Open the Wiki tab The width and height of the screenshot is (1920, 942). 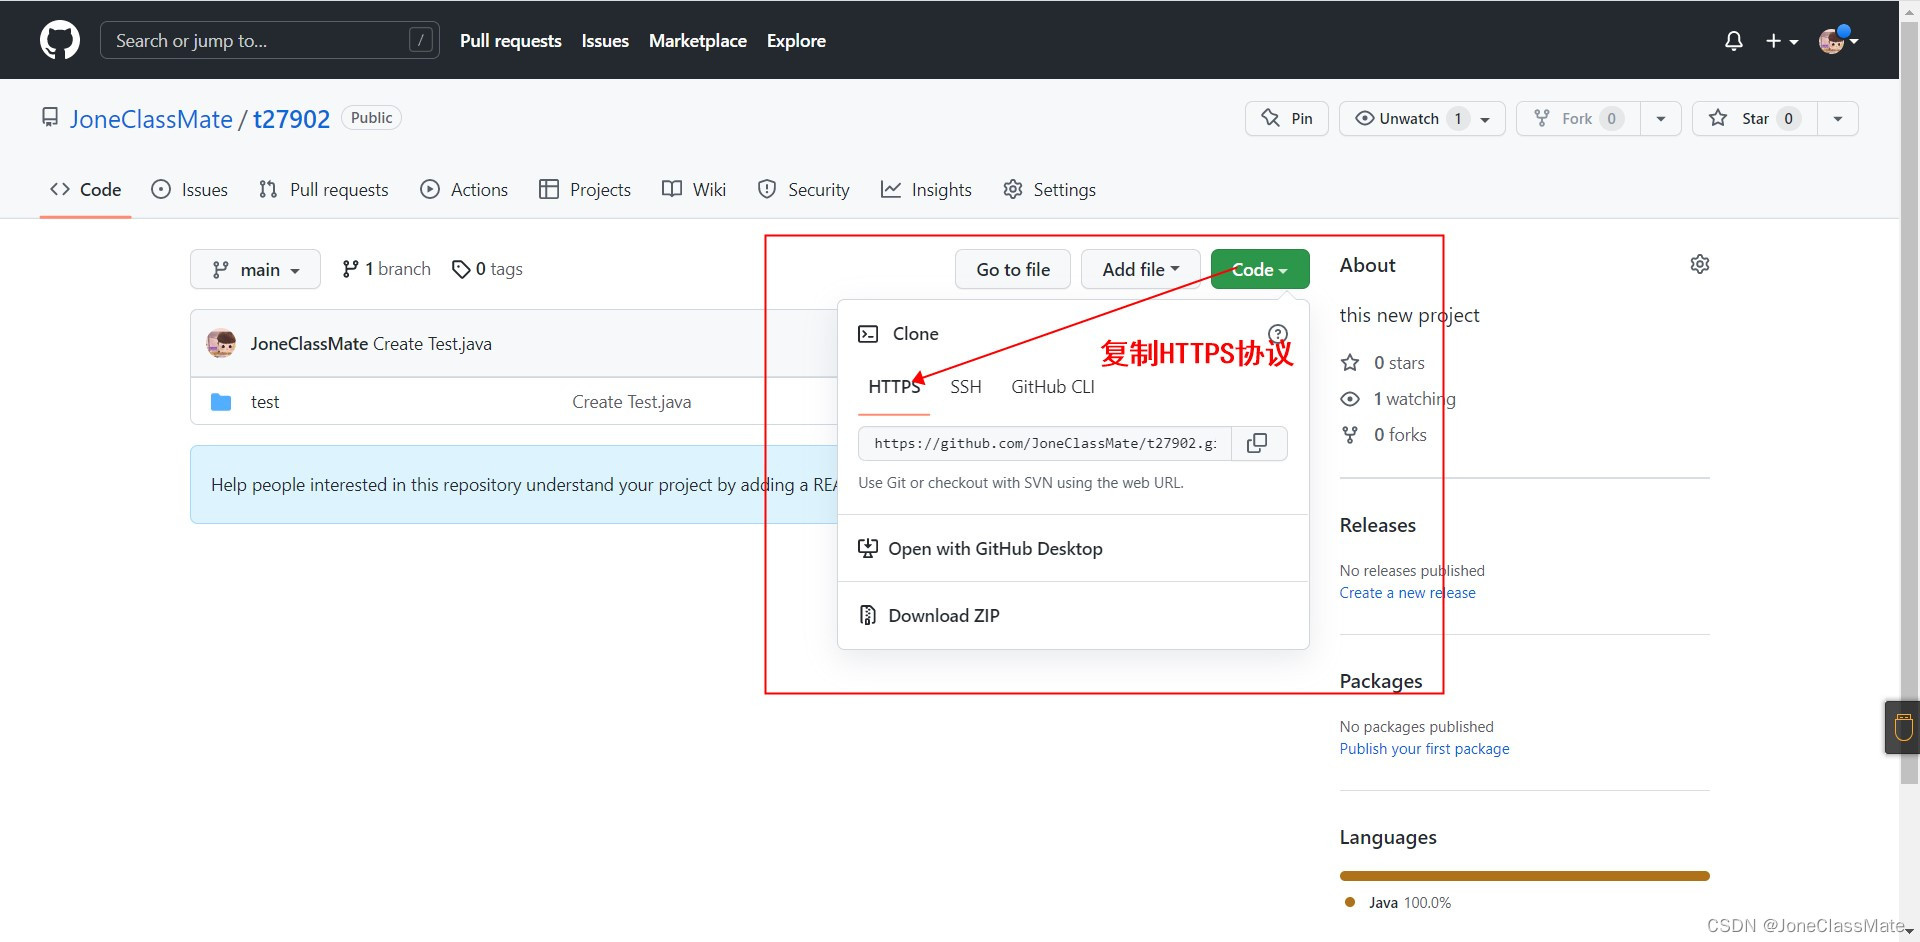click(x=694, y=189)
